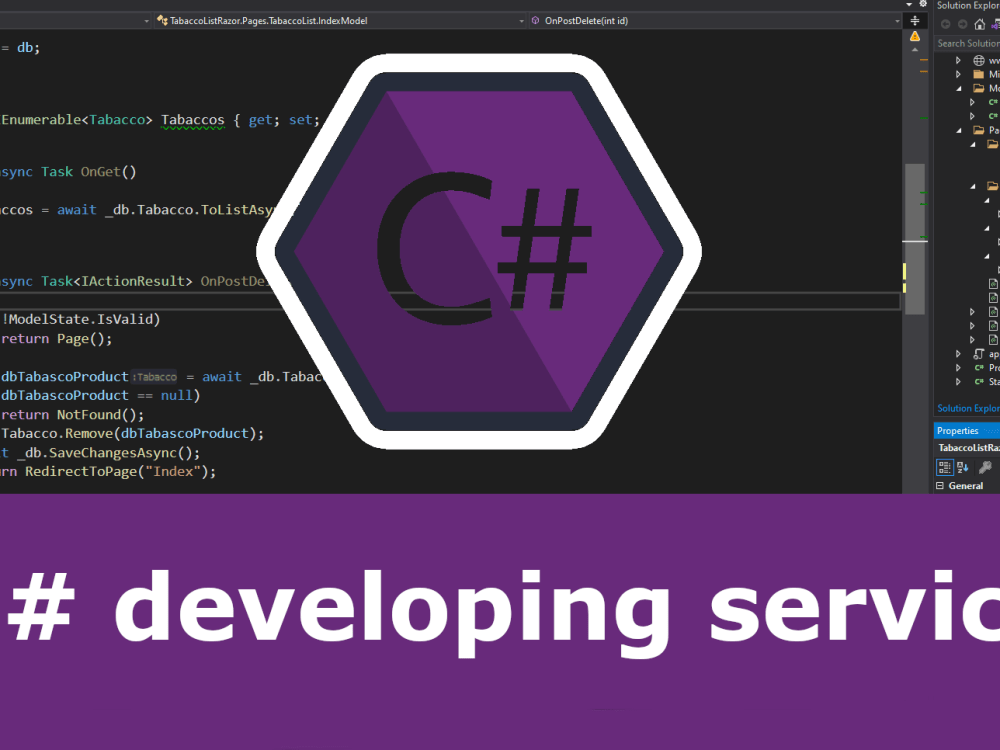Select the Pa… open folder icon
The width and height of the screenshot is (1000, 750).
[x=978, y=130]
